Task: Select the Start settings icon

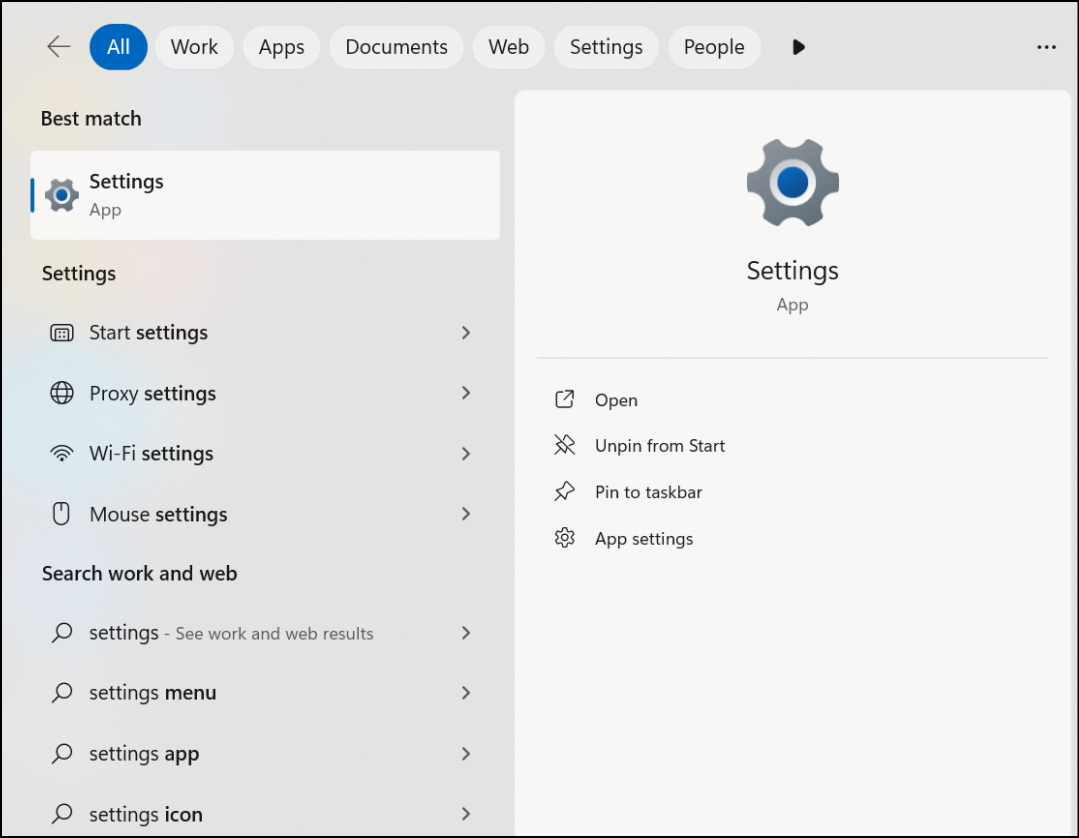Action: 62,332
